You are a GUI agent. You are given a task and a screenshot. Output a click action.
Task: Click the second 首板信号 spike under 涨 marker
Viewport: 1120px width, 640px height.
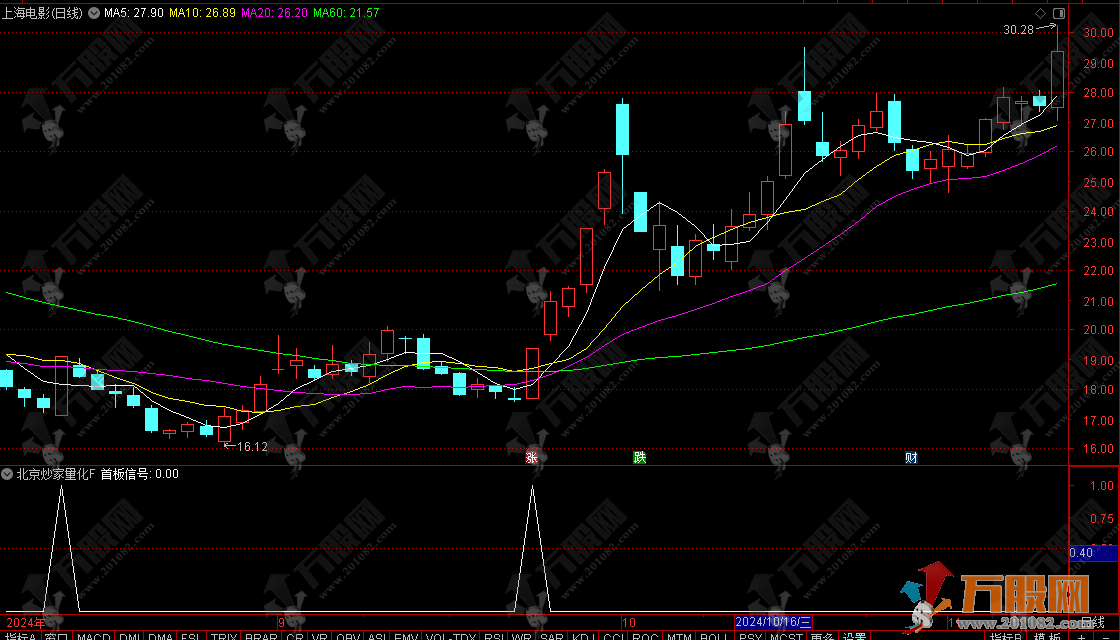[532, 549]
